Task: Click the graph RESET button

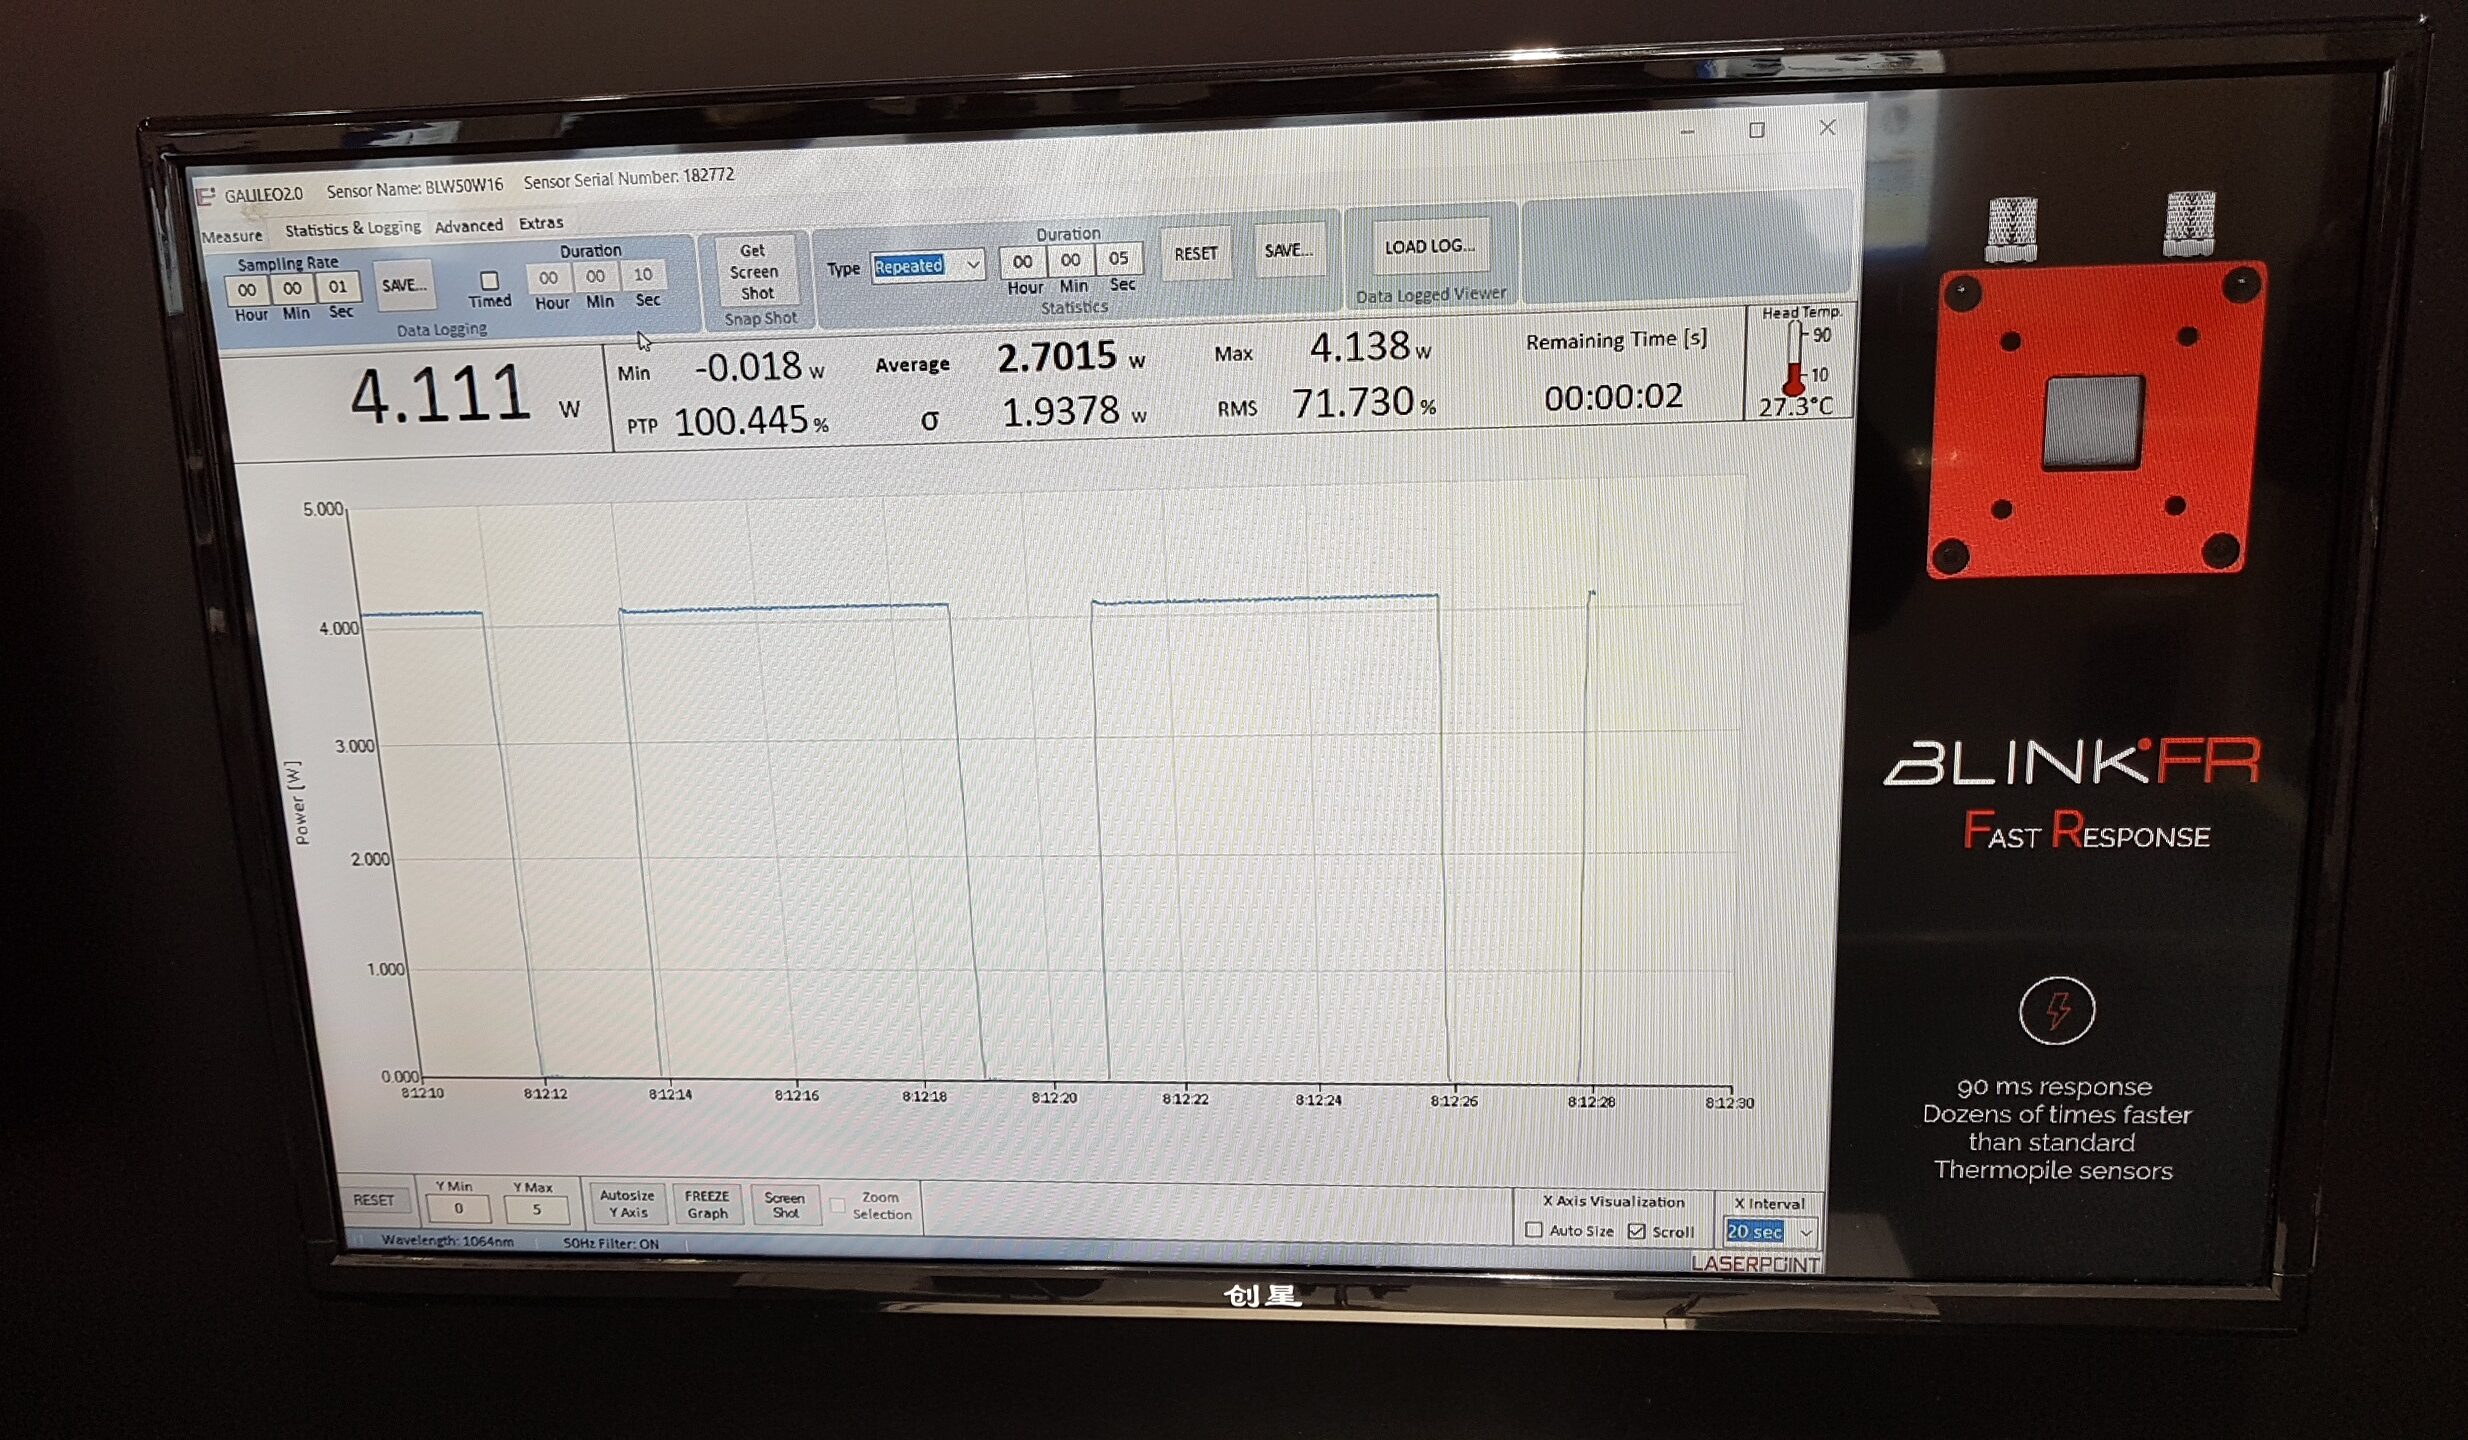Action: pyautogui.click(x=373, y=1199)
